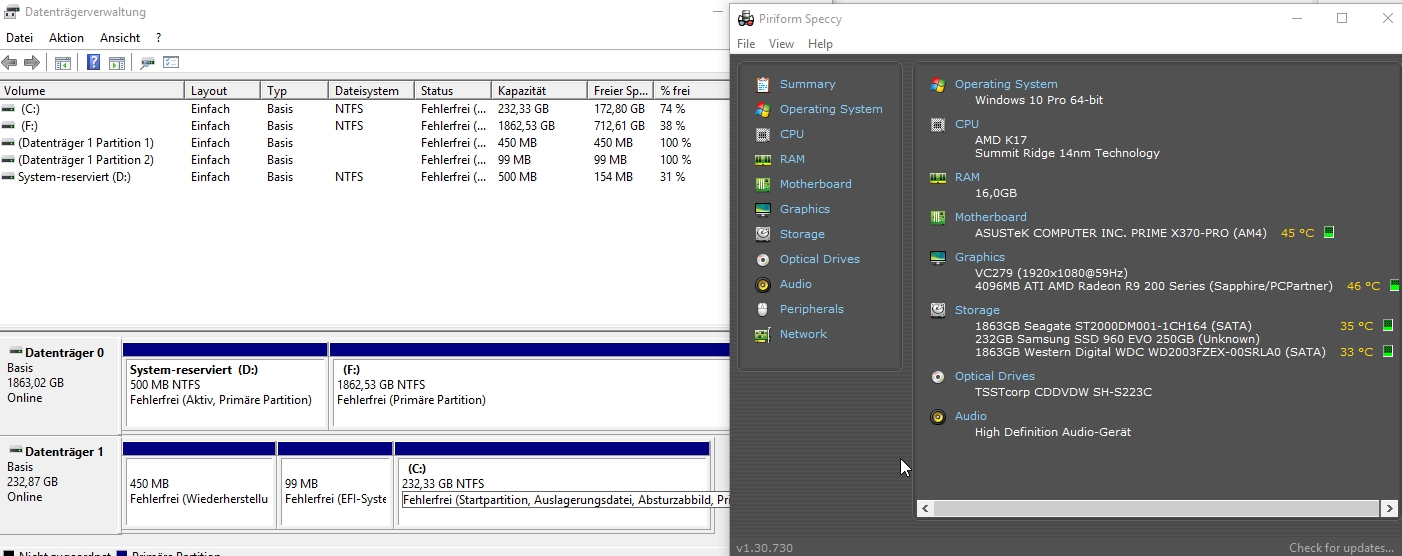Open the RAM heading link in Speccy summary

click(967, 177)
